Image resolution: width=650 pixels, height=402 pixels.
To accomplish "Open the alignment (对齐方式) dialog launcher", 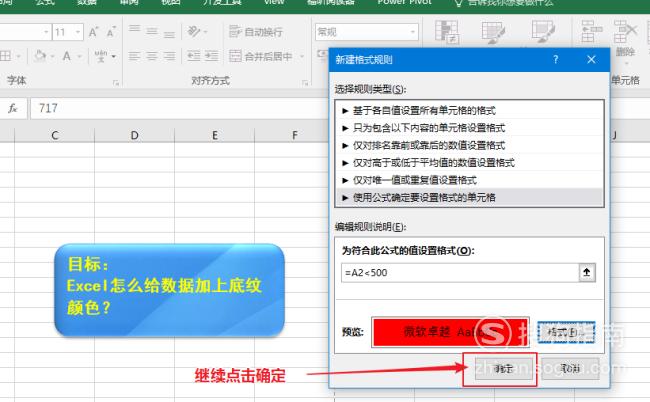I will 306,83.
